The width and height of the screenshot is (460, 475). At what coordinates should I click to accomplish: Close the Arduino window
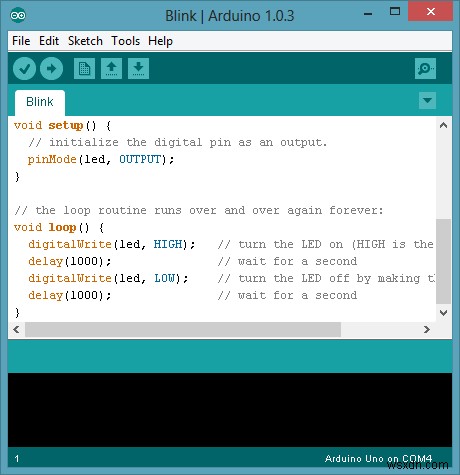pyautogui.click(x=431, y=12)
